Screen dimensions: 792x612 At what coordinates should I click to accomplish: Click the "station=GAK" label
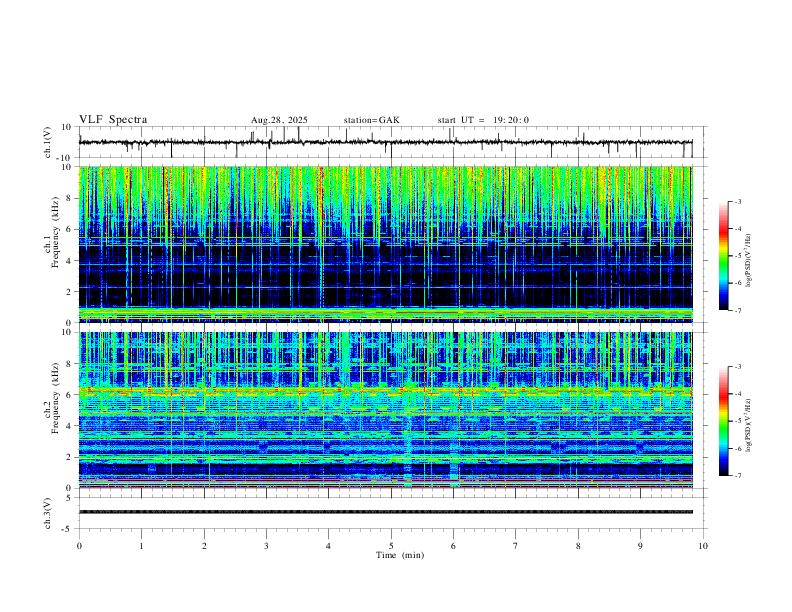click(372, 120)
